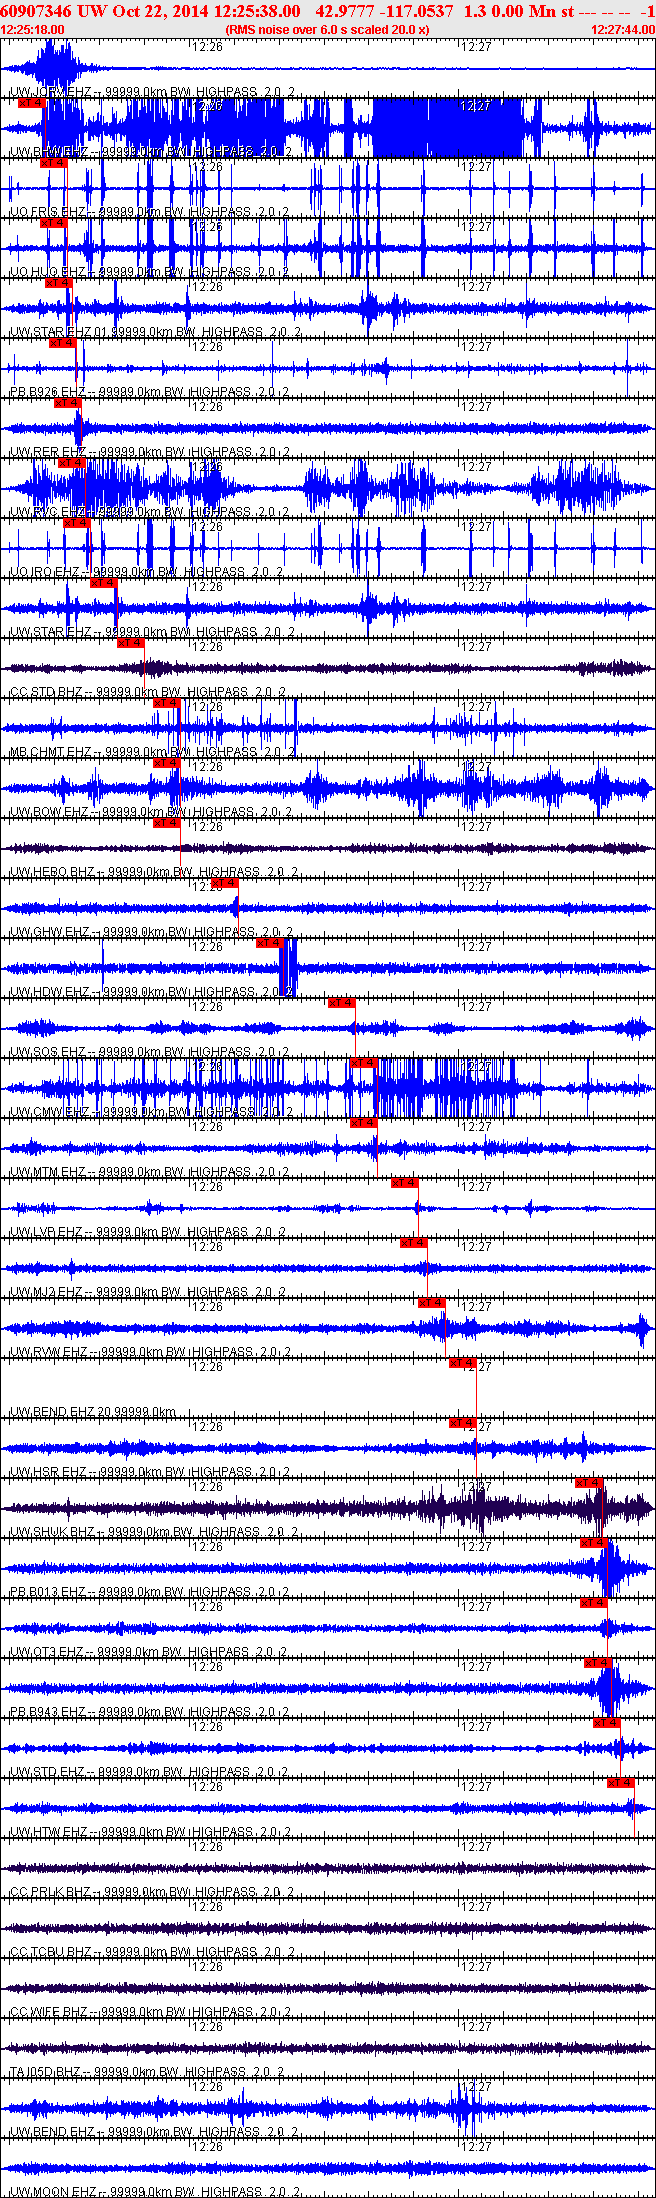Viewport: 656px width, 2198px height.
Task: Click the red pick marker on UW.GHW trace
Action: point(224,883)
